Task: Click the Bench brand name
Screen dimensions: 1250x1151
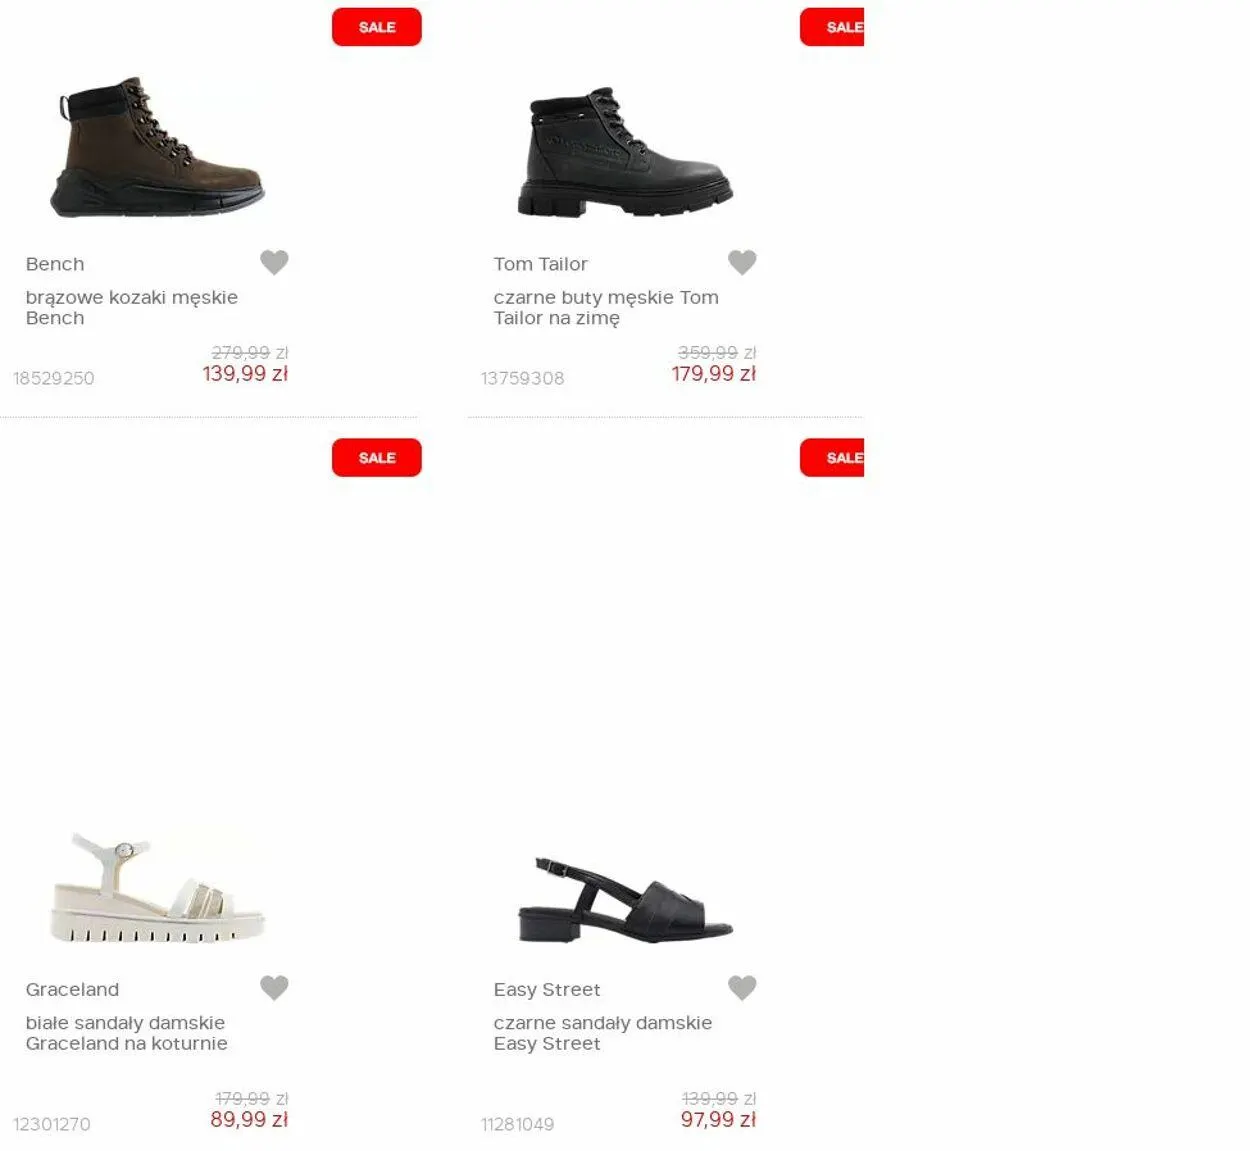Action: tap(55, 264)
